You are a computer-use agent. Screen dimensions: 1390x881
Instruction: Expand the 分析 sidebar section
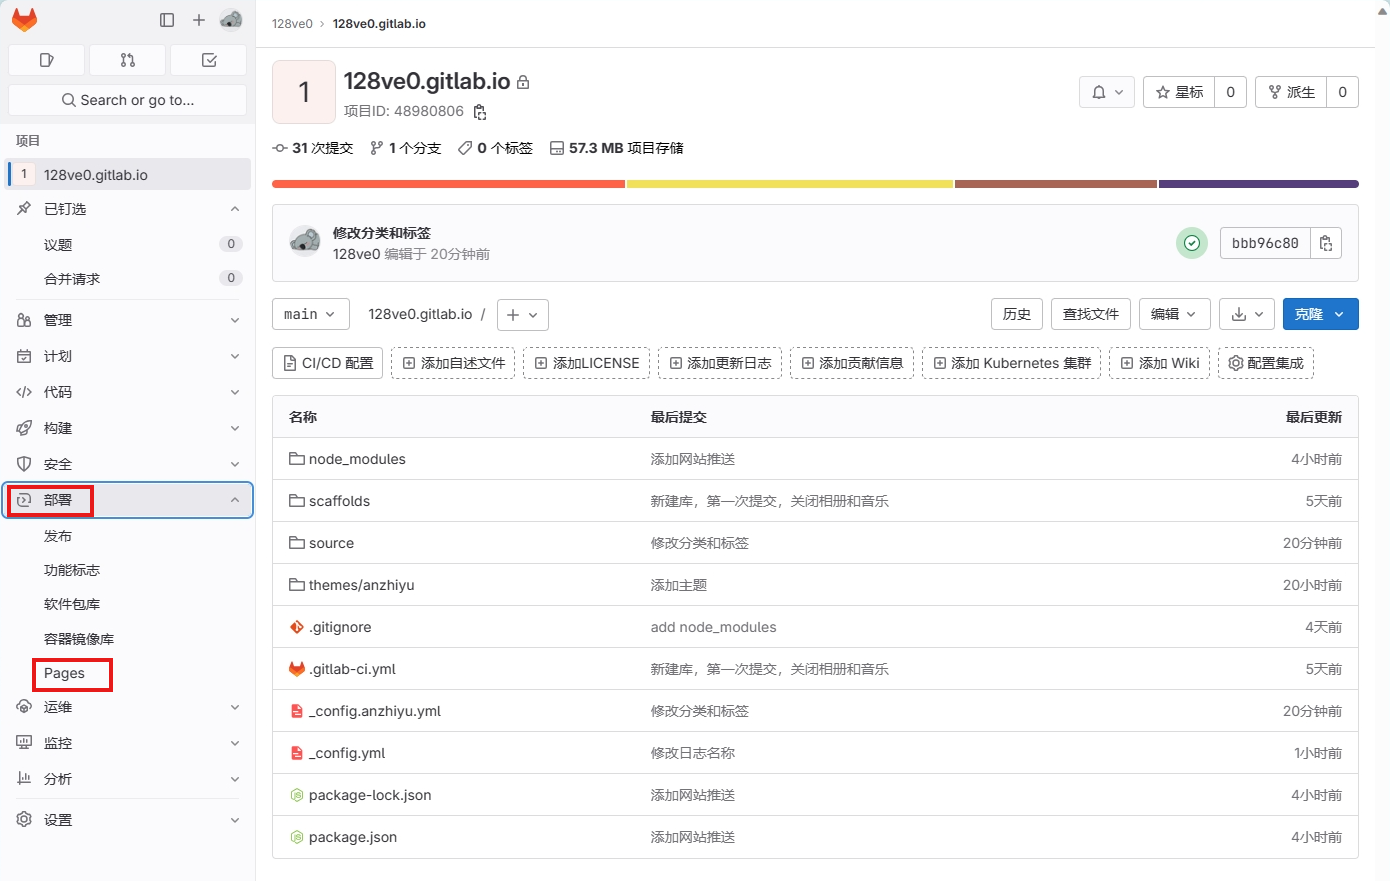tap(128, 779)
